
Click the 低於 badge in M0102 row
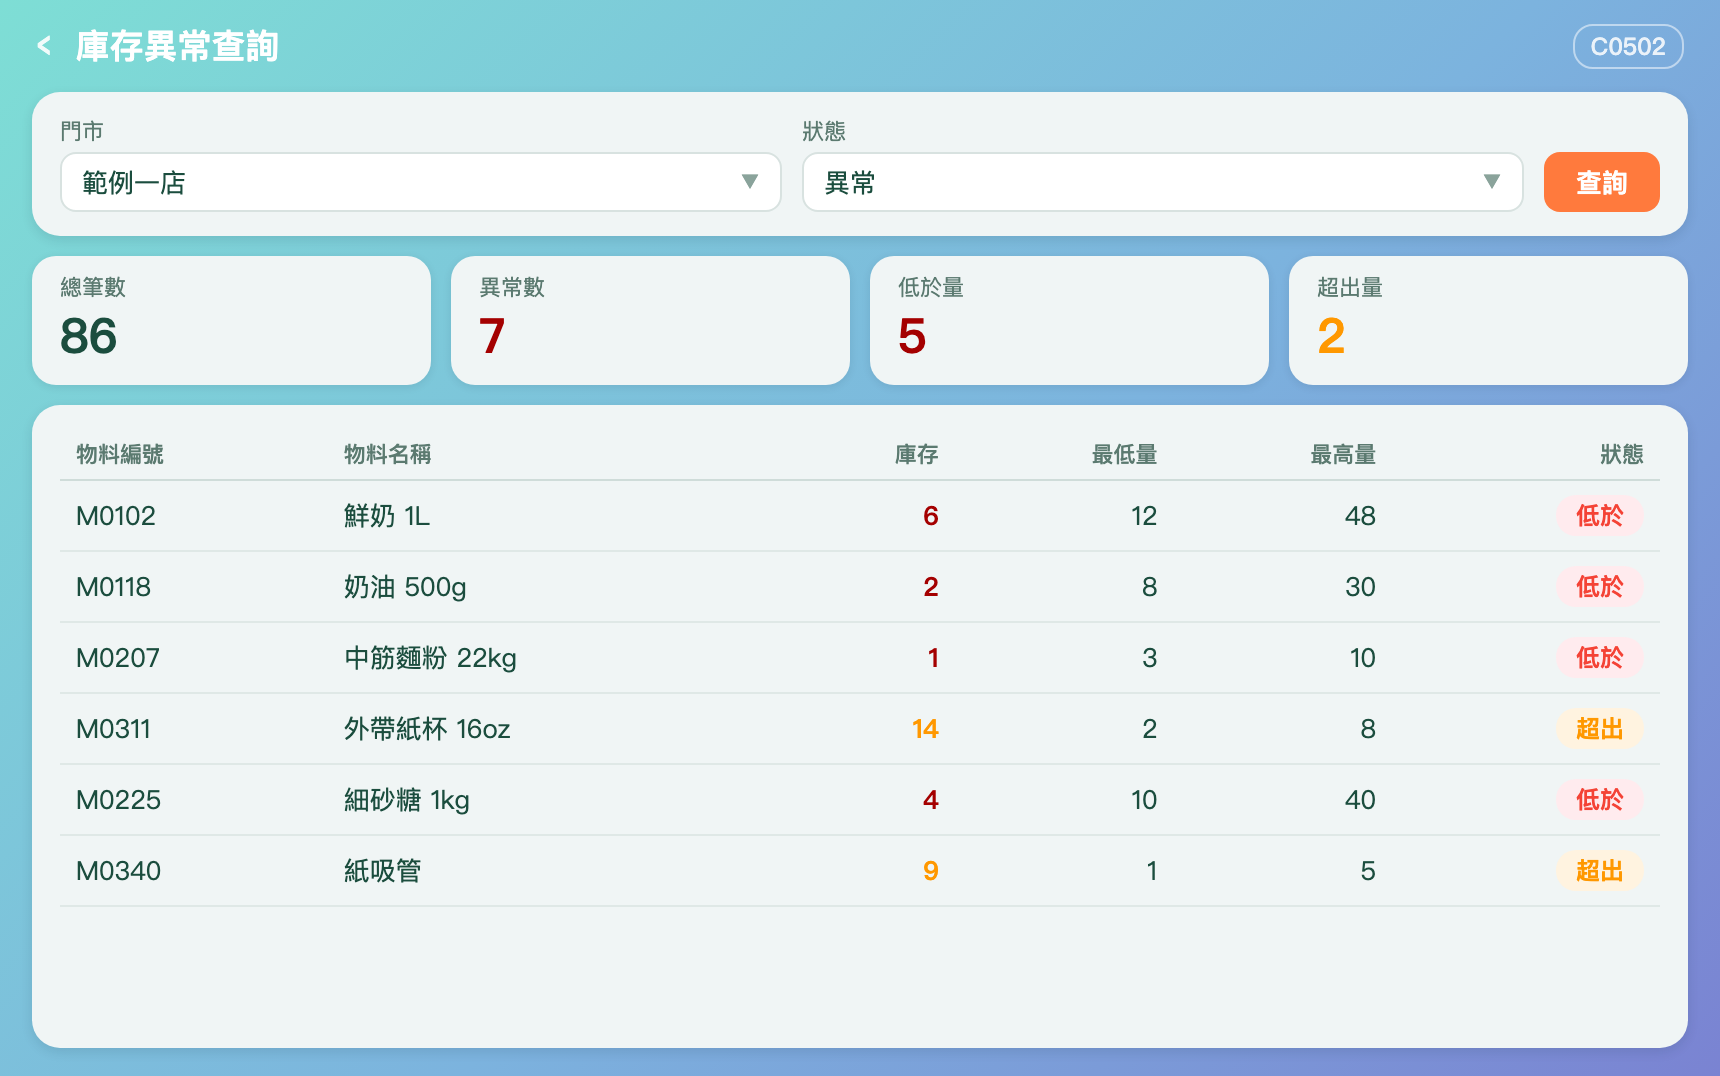pyautogui.click(x=1599, y=516)
